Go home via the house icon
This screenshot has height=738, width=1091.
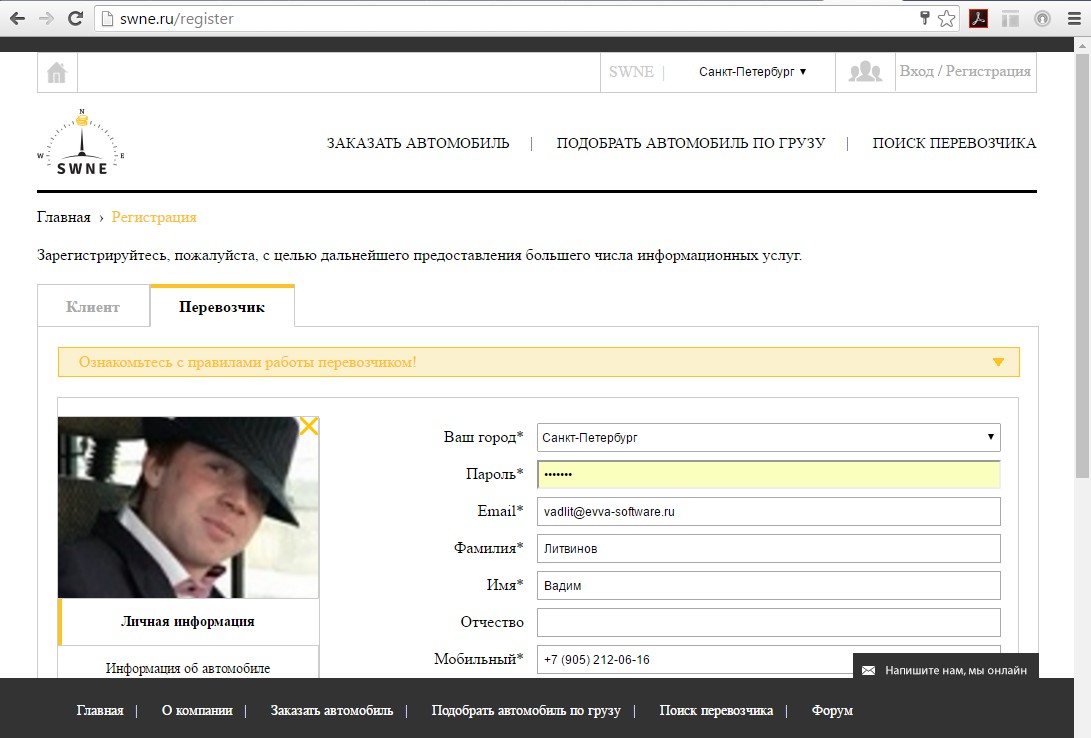(x=57, y=72)
